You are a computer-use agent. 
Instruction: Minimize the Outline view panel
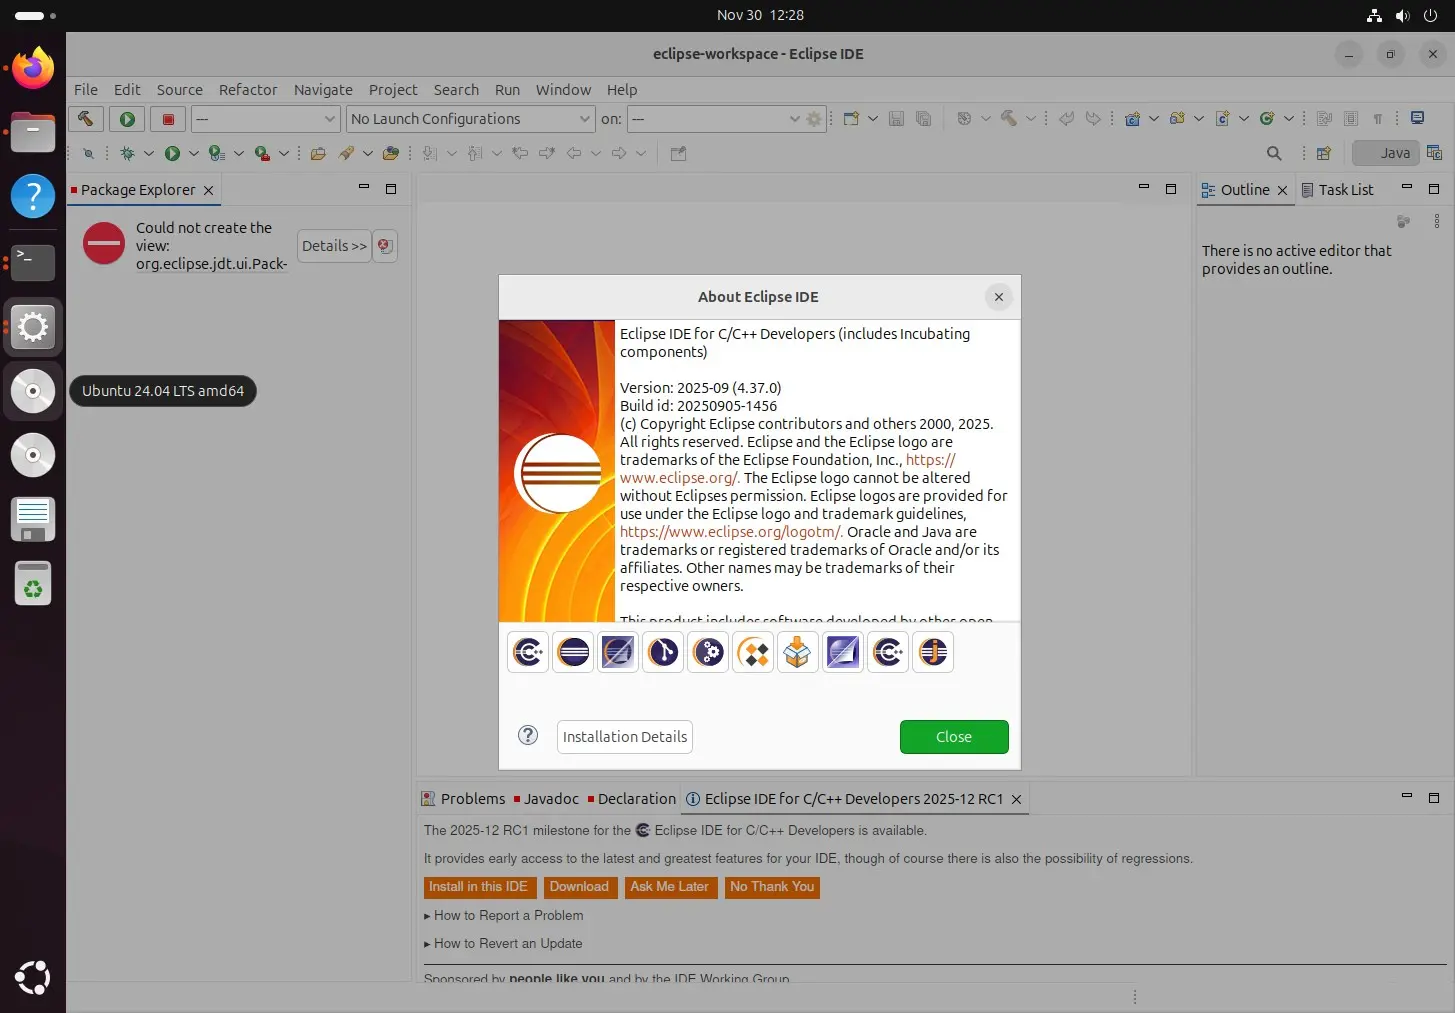click(x=1407, y=187)
